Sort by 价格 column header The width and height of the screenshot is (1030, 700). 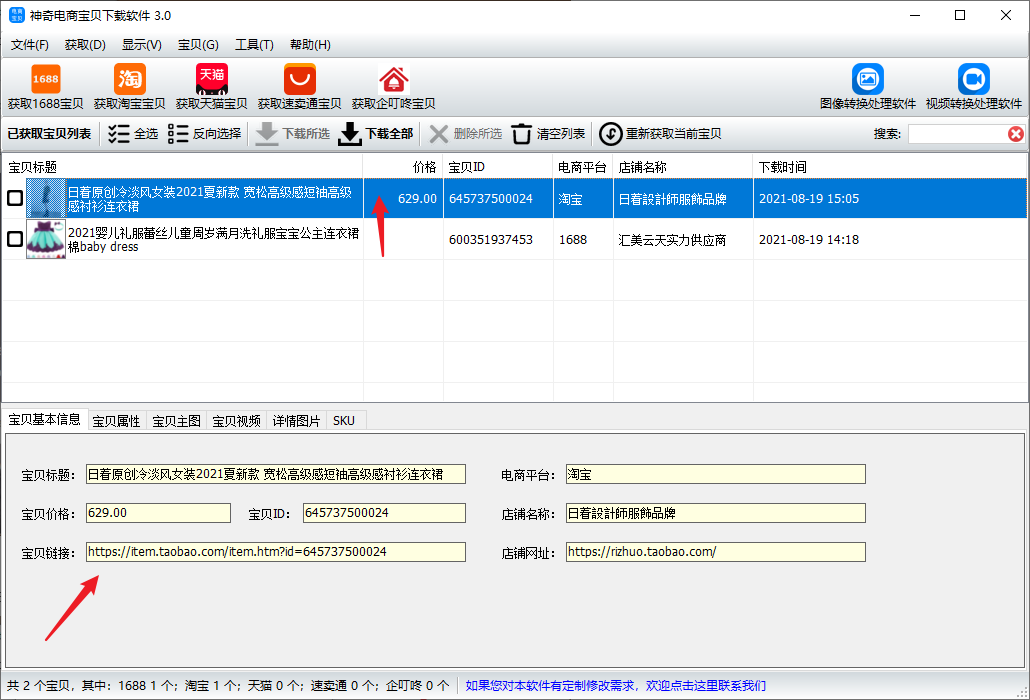403,167
